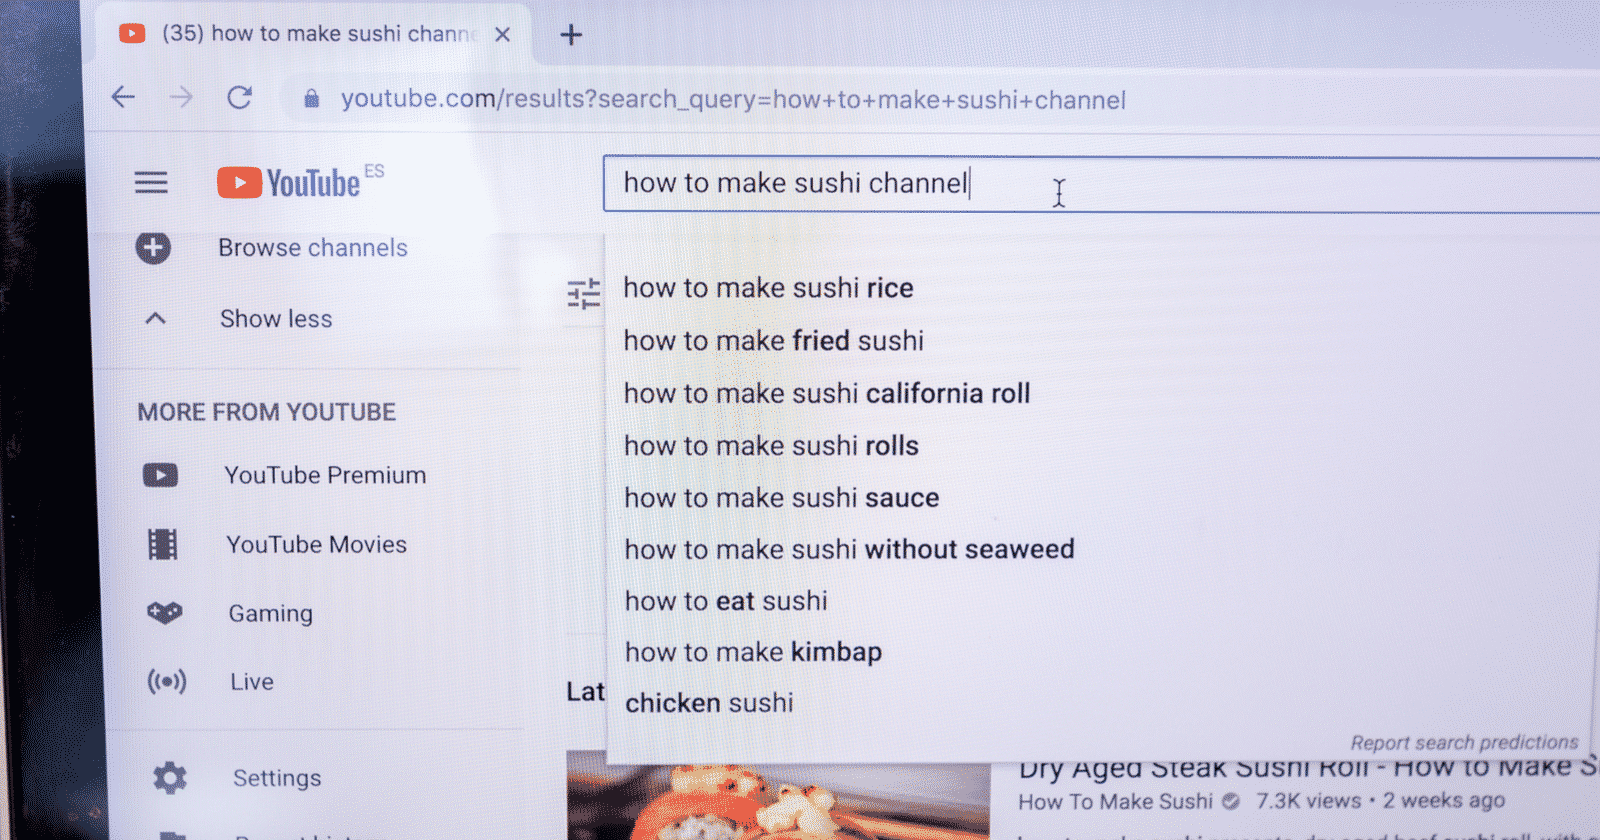Select 'how to make sushi california roll'
Screen dimensions: 1600x840
[826, 393]
